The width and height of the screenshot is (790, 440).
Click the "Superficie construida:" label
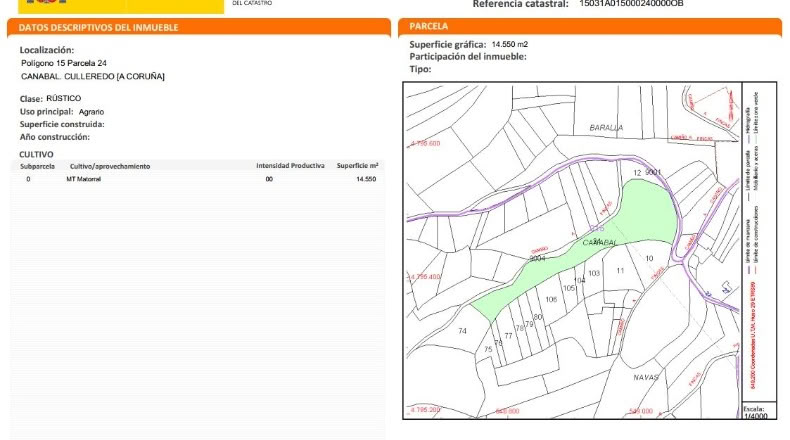62,124
